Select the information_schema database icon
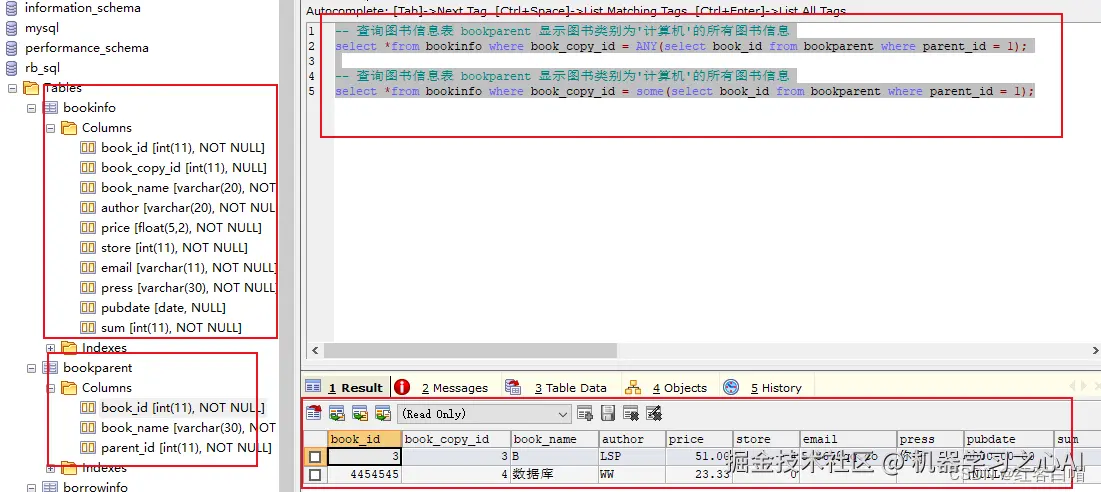1101x492 pixels. [11, 8]
